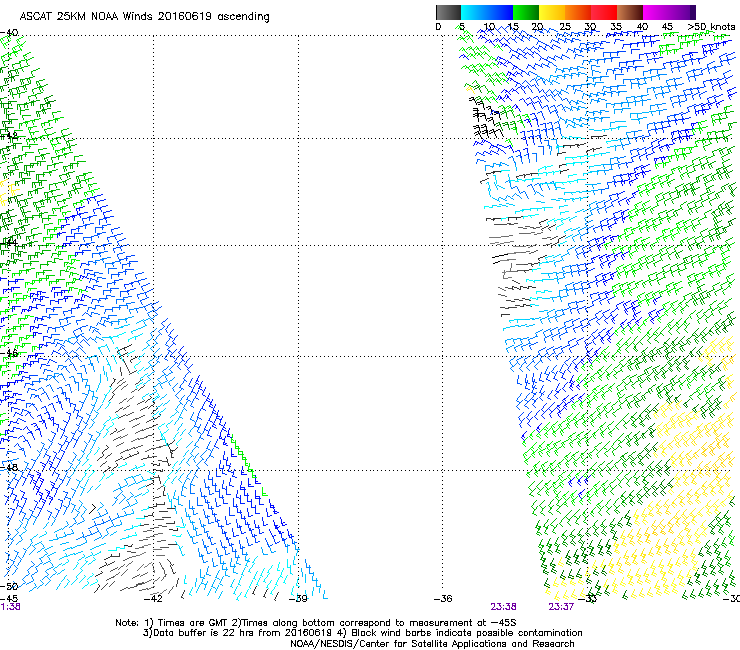Click the '-36' longitude label
The width and height of the screenshot is (740, 650).
coord(443,599)
